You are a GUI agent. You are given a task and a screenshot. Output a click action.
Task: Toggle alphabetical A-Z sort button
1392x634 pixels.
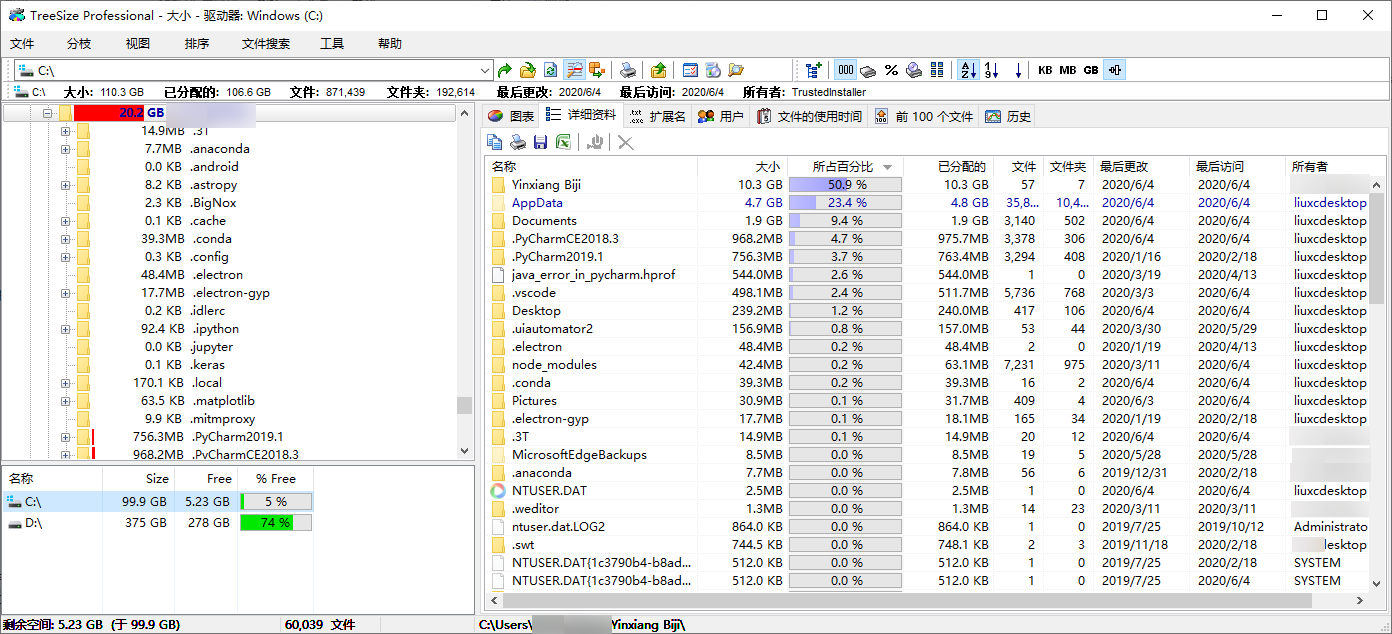coord(968,70)
